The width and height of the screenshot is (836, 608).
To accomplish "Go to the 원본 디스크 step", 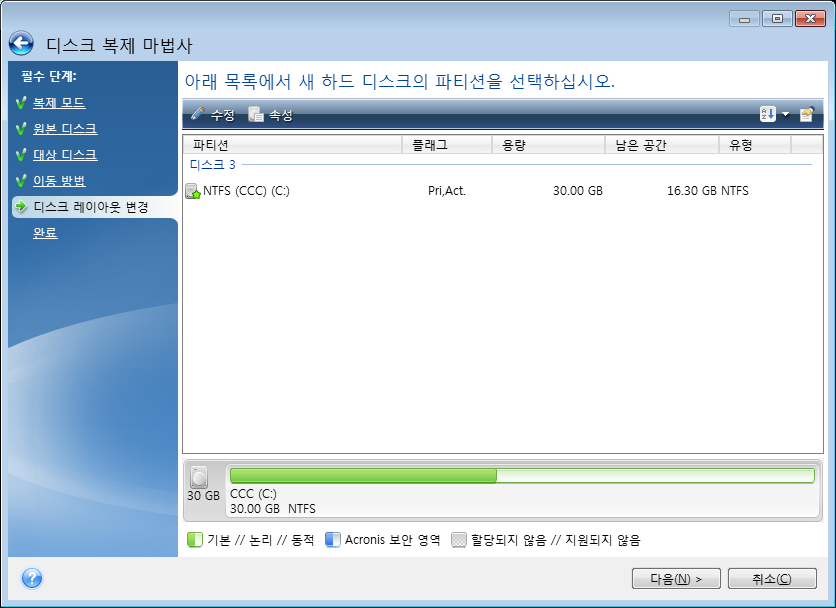I will pos(65,129).
